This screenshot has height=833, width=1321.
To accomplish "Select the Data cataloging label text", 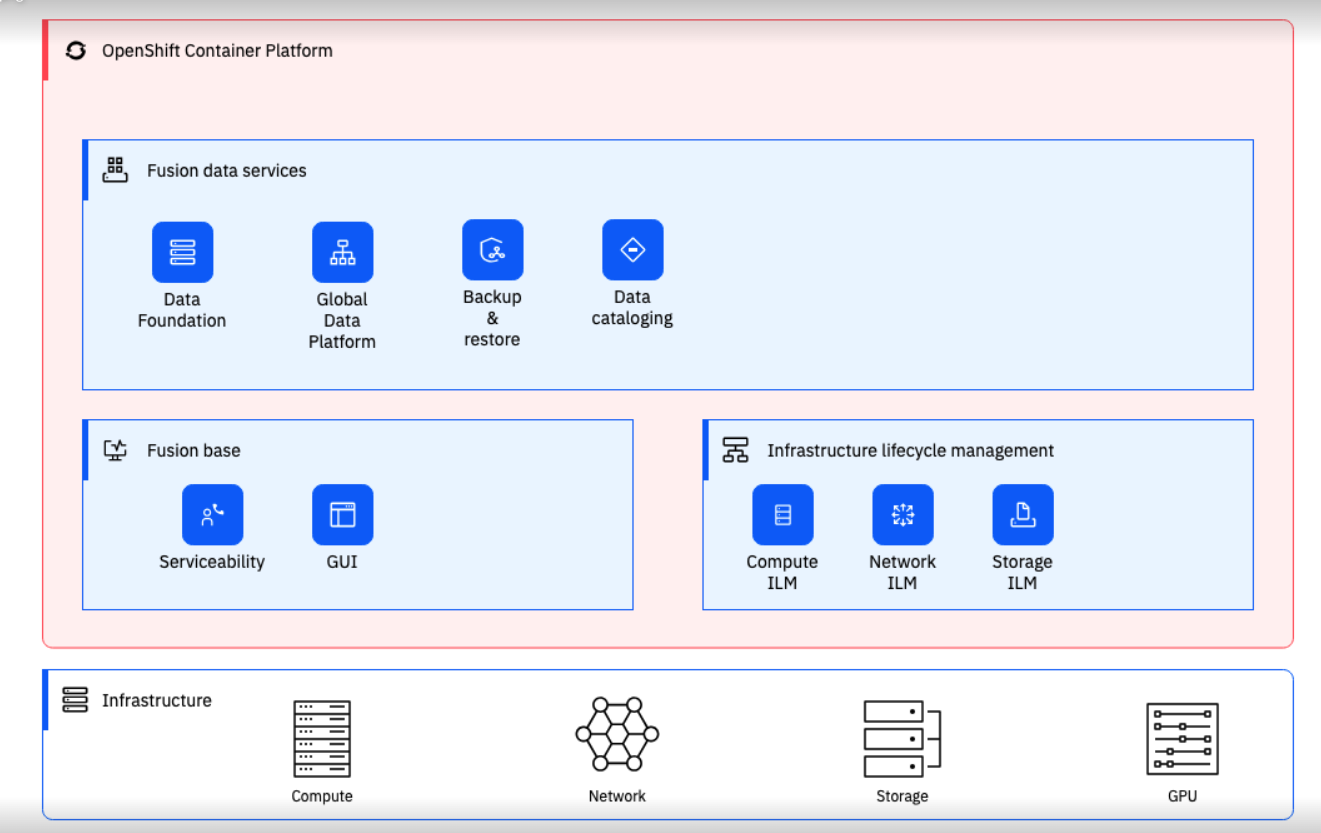I will point(632,308).
